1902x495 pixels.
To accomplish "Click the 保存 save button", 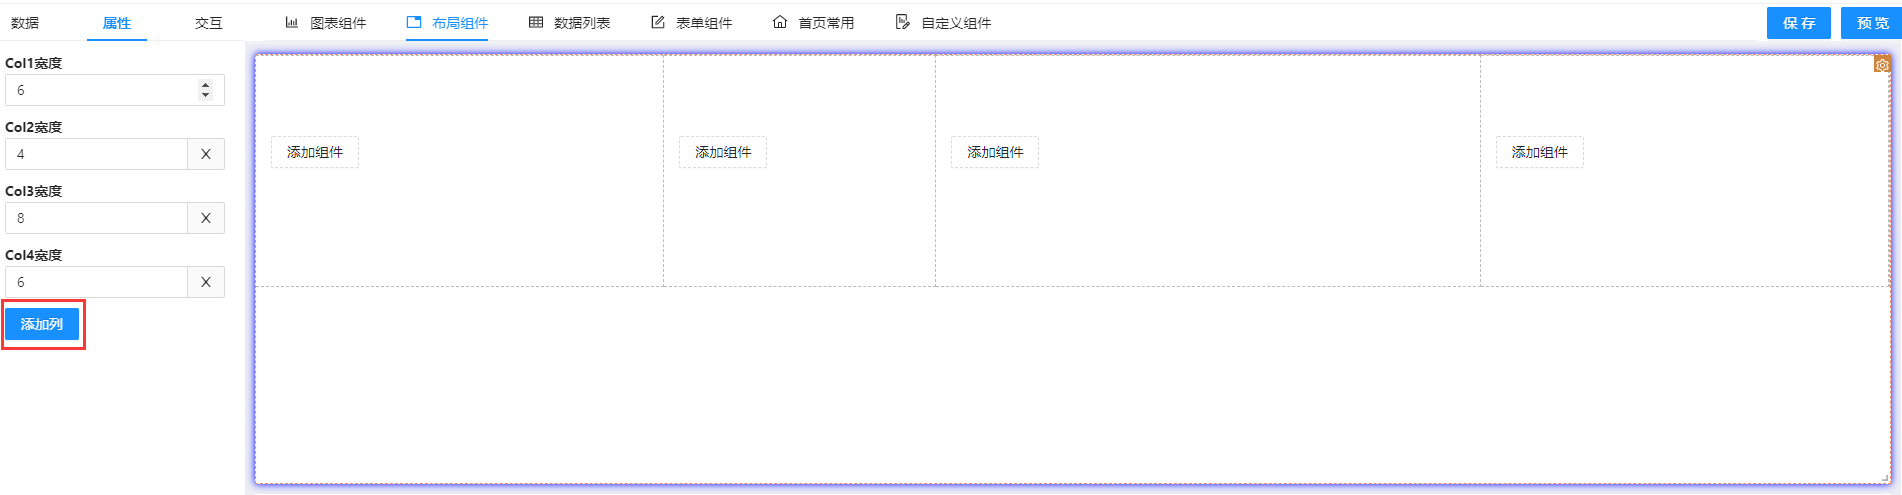I will pyautogui.click(x=1798, y=23).
